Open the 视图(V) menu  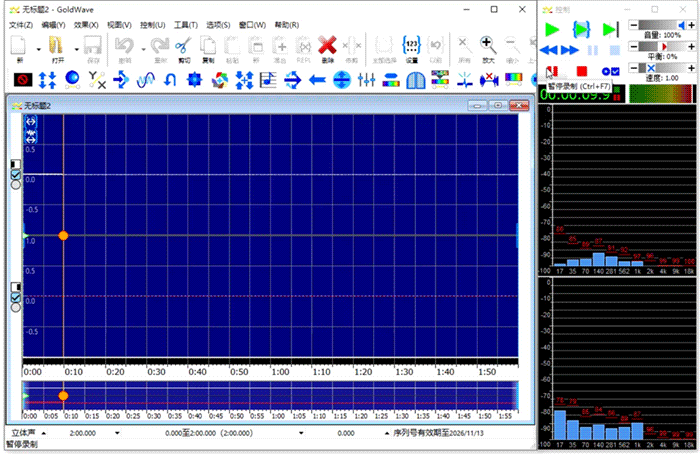click(119, 25)
